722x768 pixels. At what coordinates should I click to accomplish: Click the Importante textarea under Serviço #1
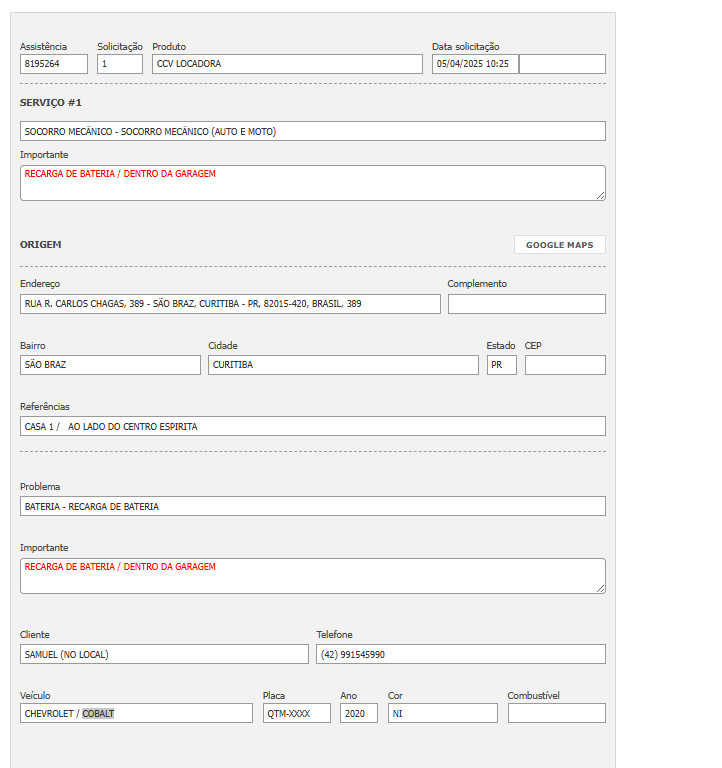(x=312, y=183)
